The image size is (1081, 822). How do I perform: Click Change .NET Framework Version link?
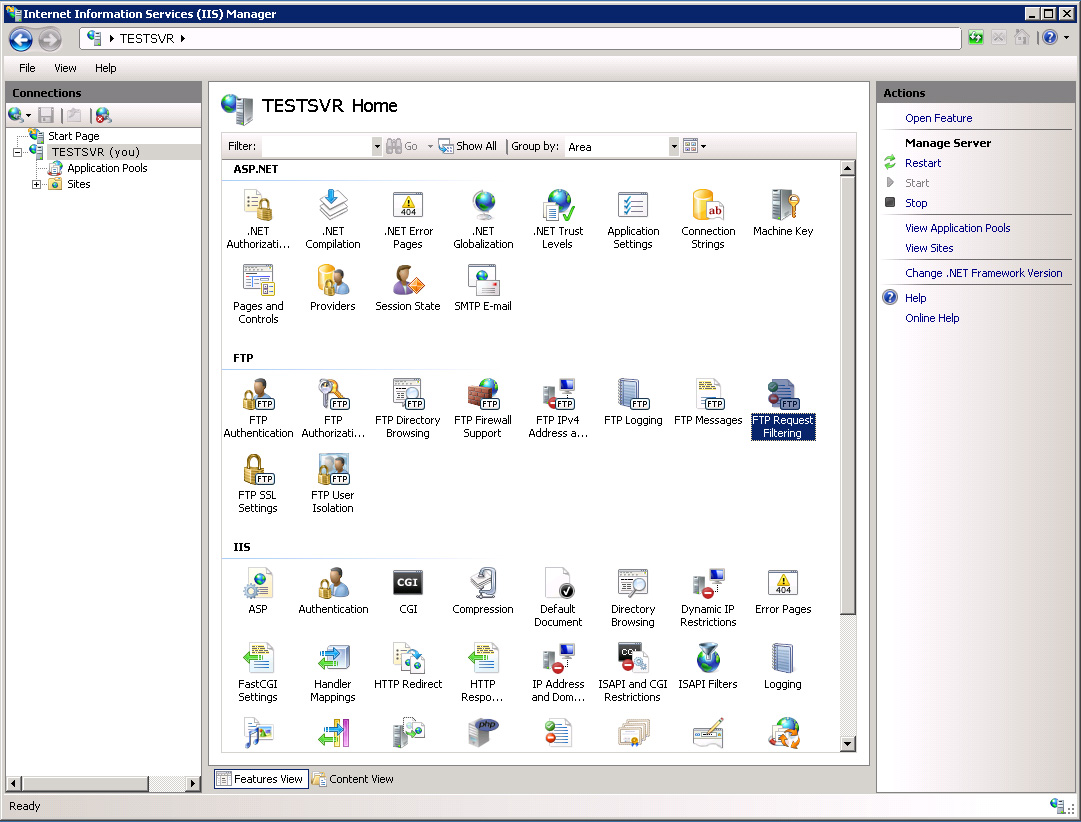[x=983, y=273]
